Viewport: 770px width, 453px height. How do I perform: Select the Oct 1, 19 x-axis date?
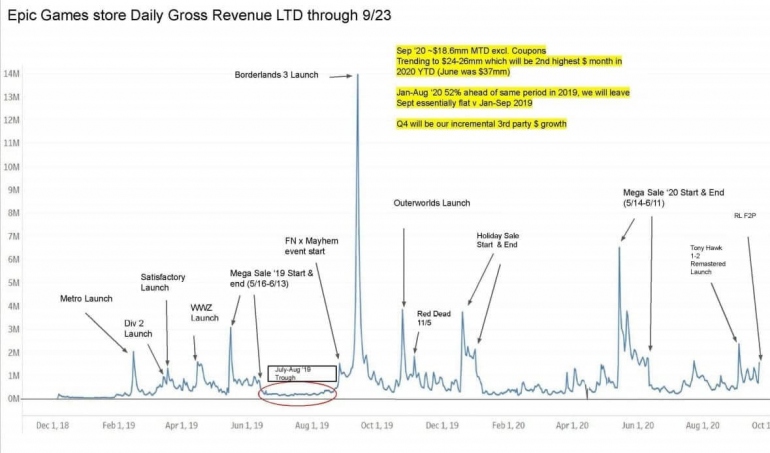377,425
